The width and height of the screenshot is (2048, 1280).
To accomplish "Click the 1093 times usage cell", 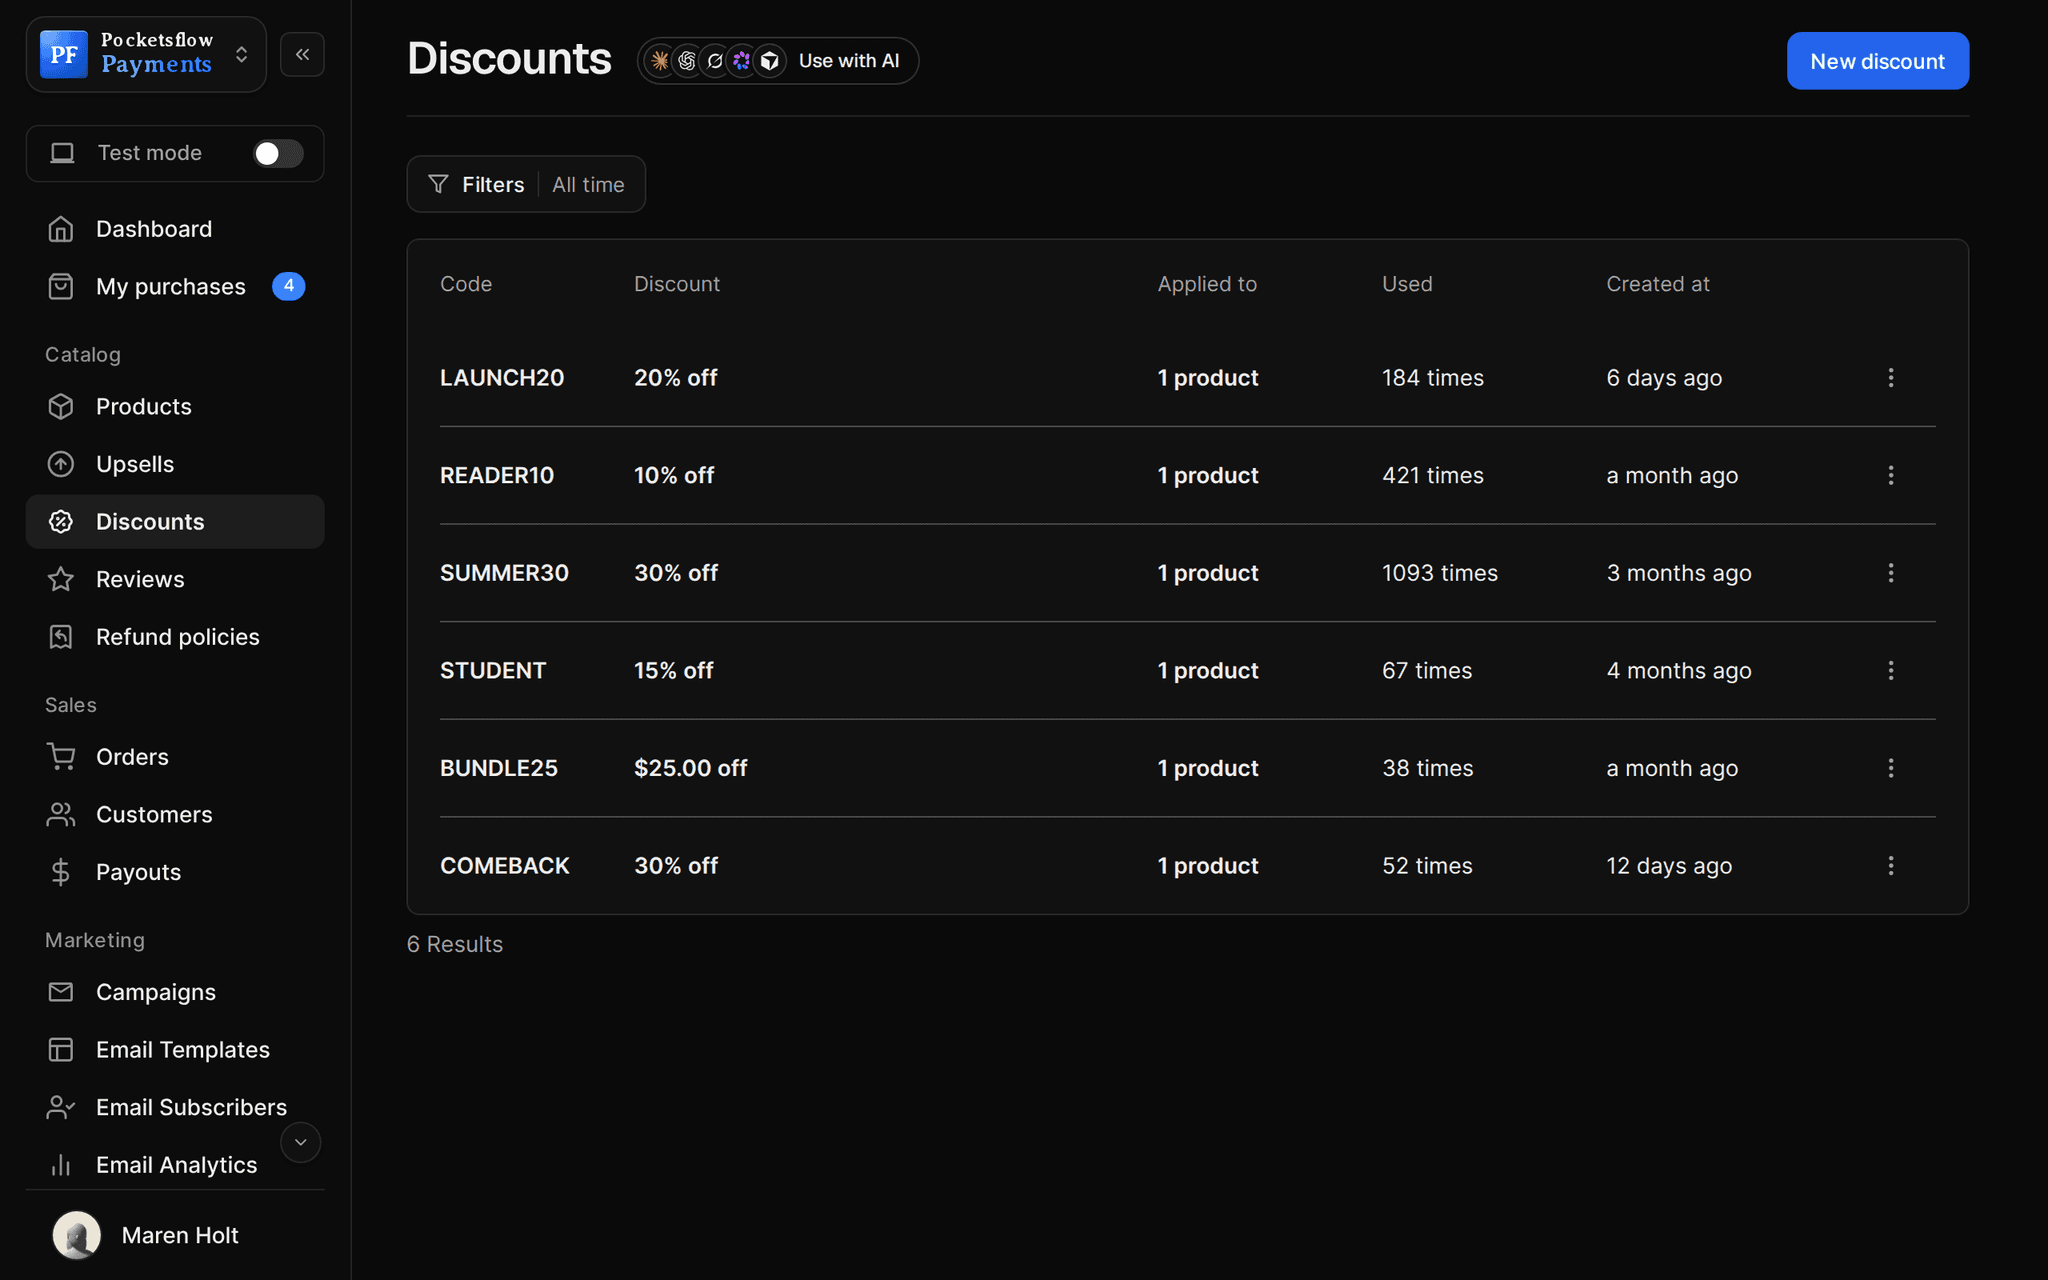I will (1440, 573).
